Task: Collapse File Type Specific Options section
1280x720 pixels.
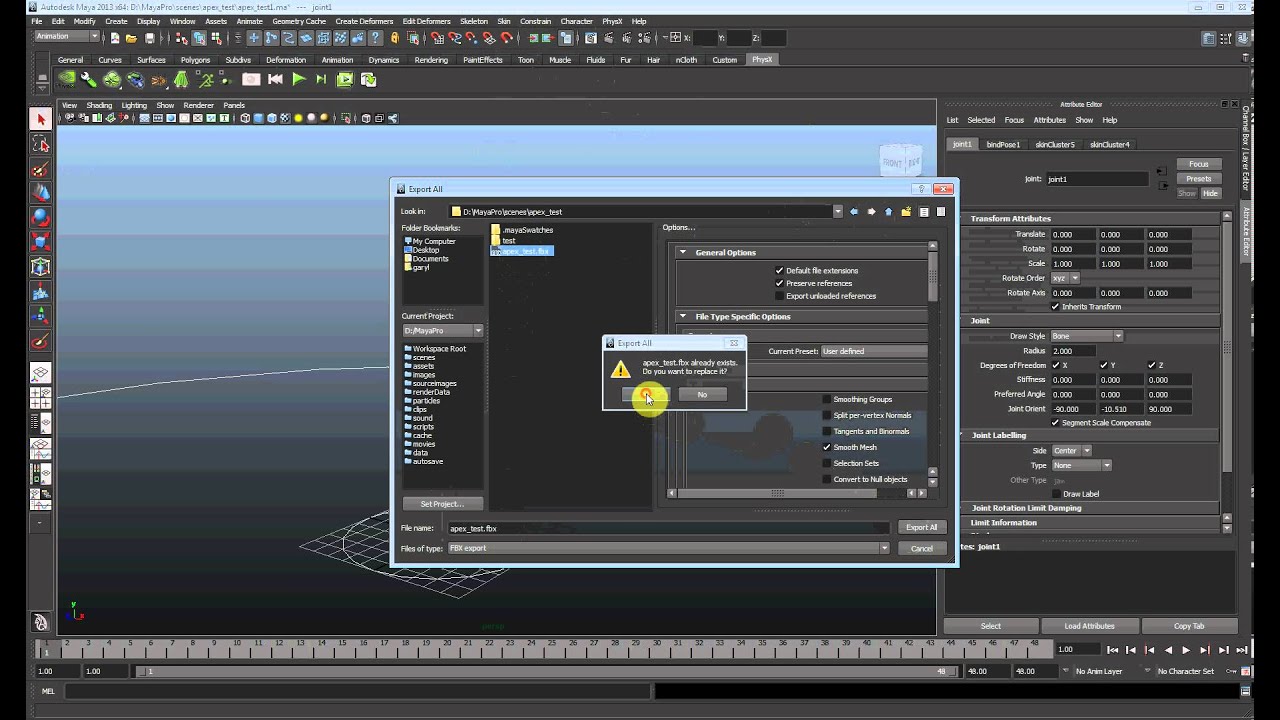Action: tap(683, 317)
